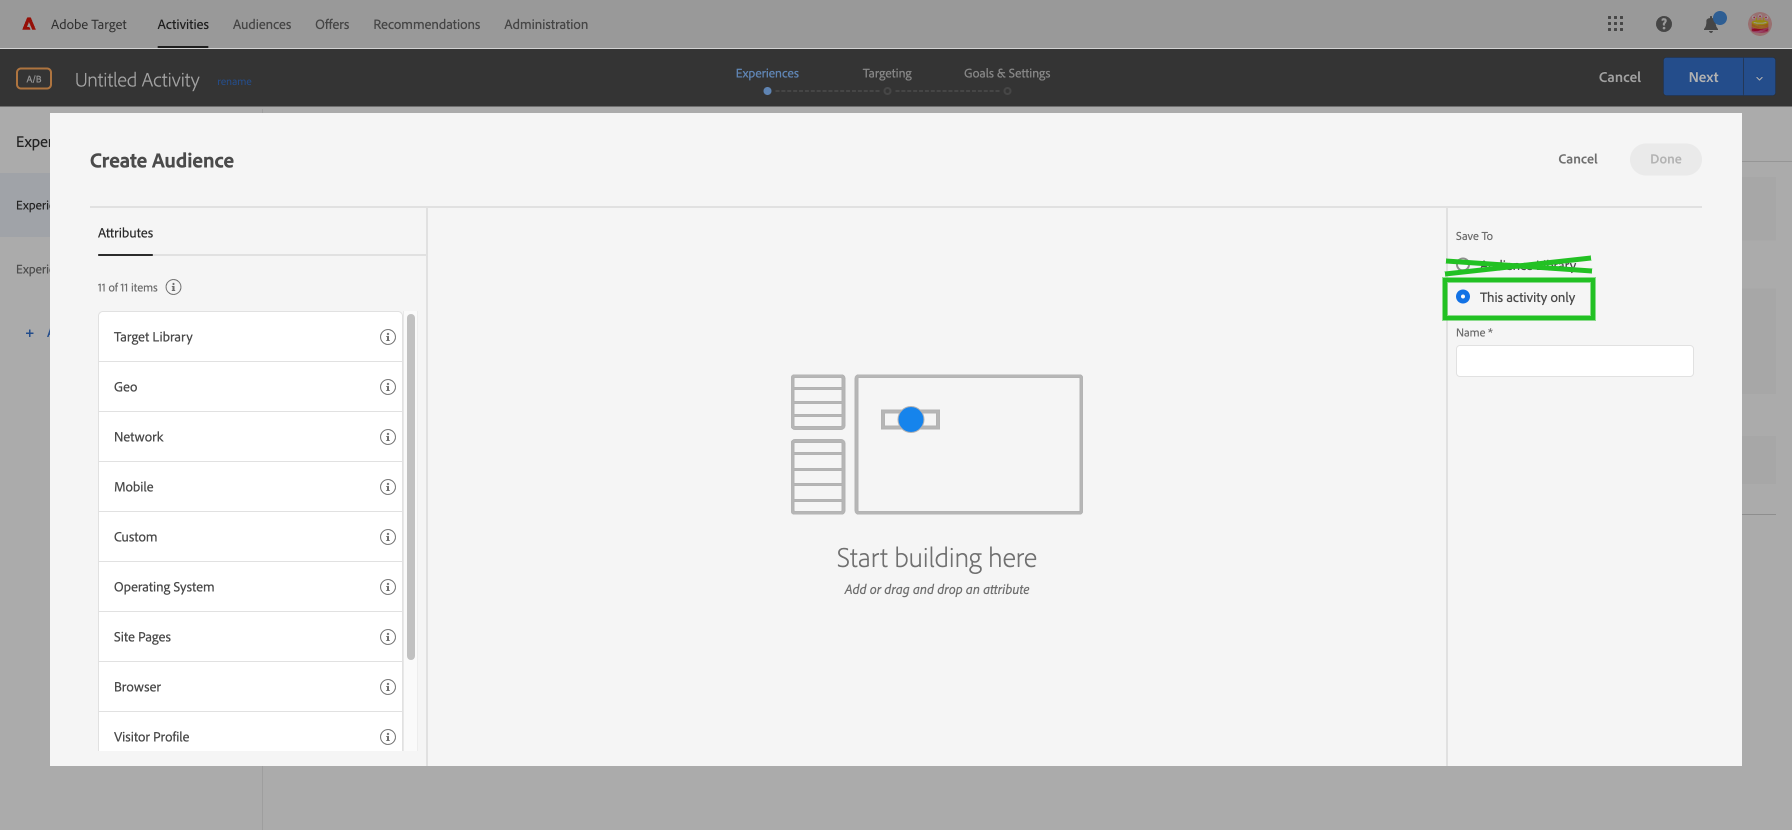Open the Offers tab
This screenshot has width=1792, height=830.
pos(332,24)
